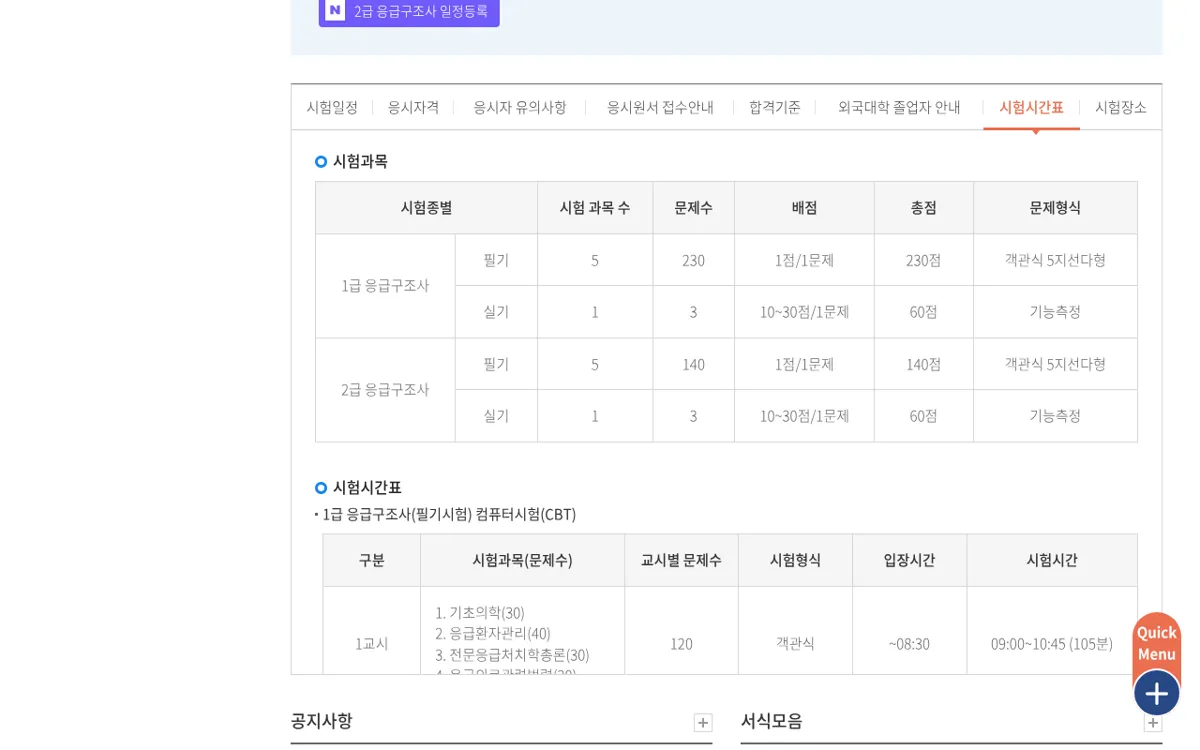Click the 1교시 cell in timetable
1200x750 pixels.
click(372, 644)
